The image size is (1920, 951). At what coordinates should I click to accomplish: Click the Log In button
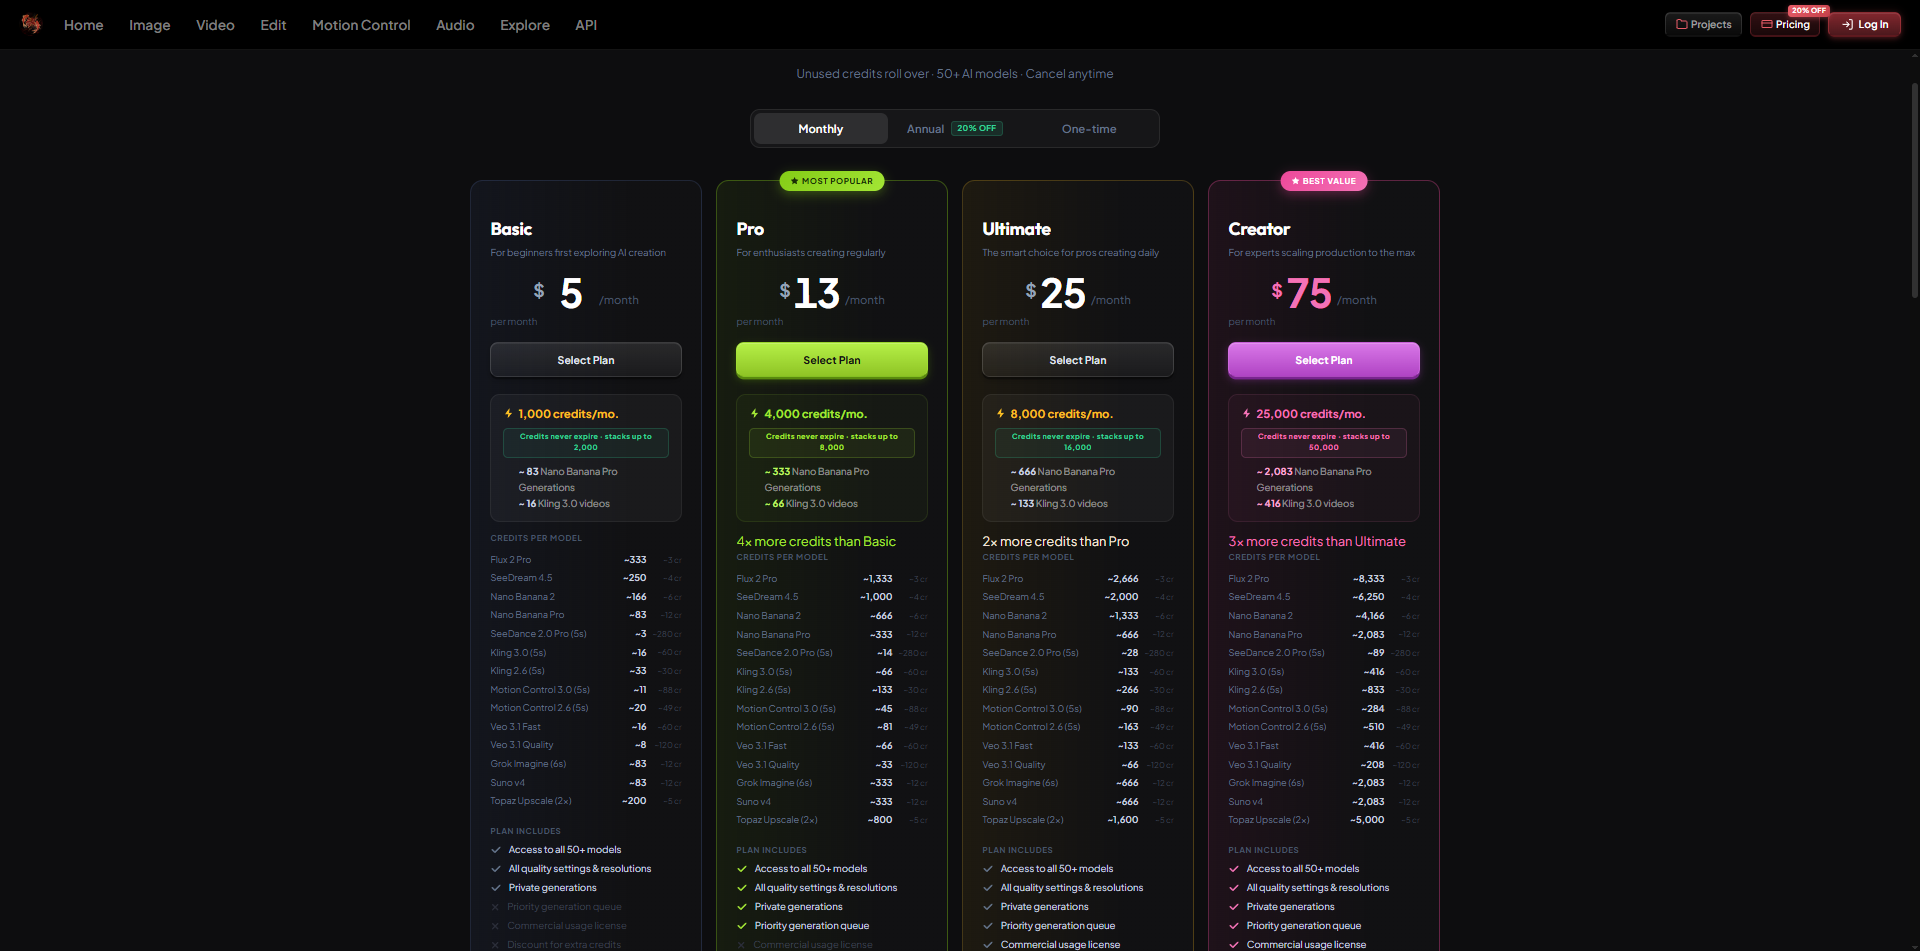click(1864, 24)
